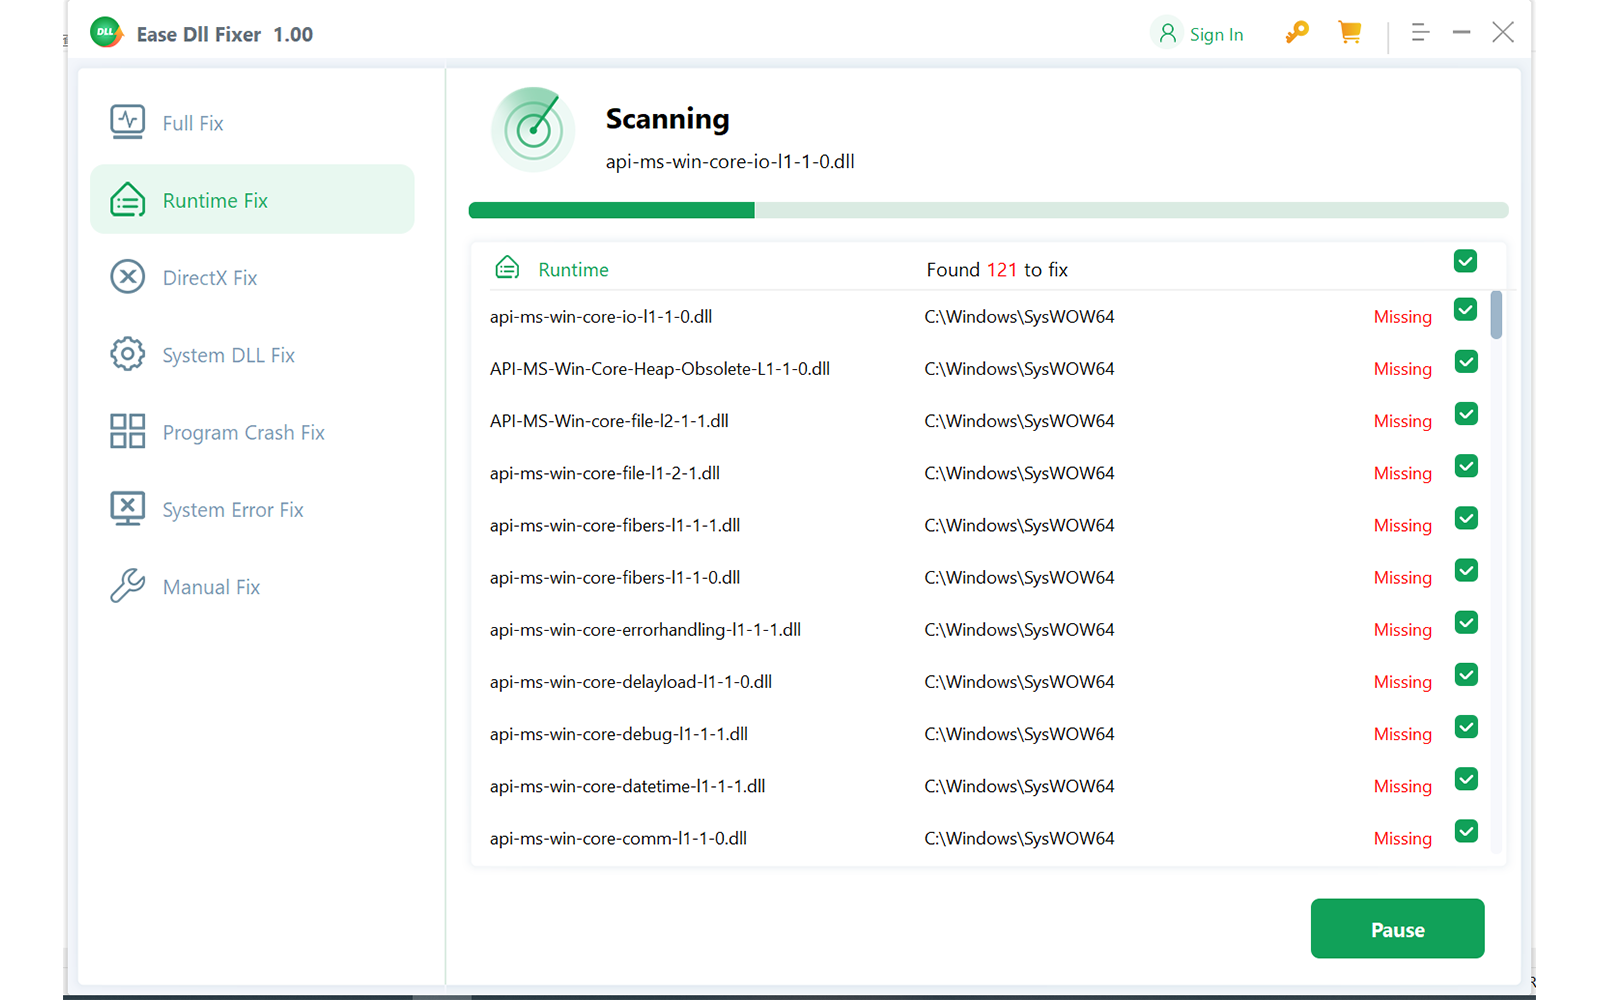Uncheck api-ms-win-core-file-l1-2-1.dll checkbox

(x=1466, y=466)
